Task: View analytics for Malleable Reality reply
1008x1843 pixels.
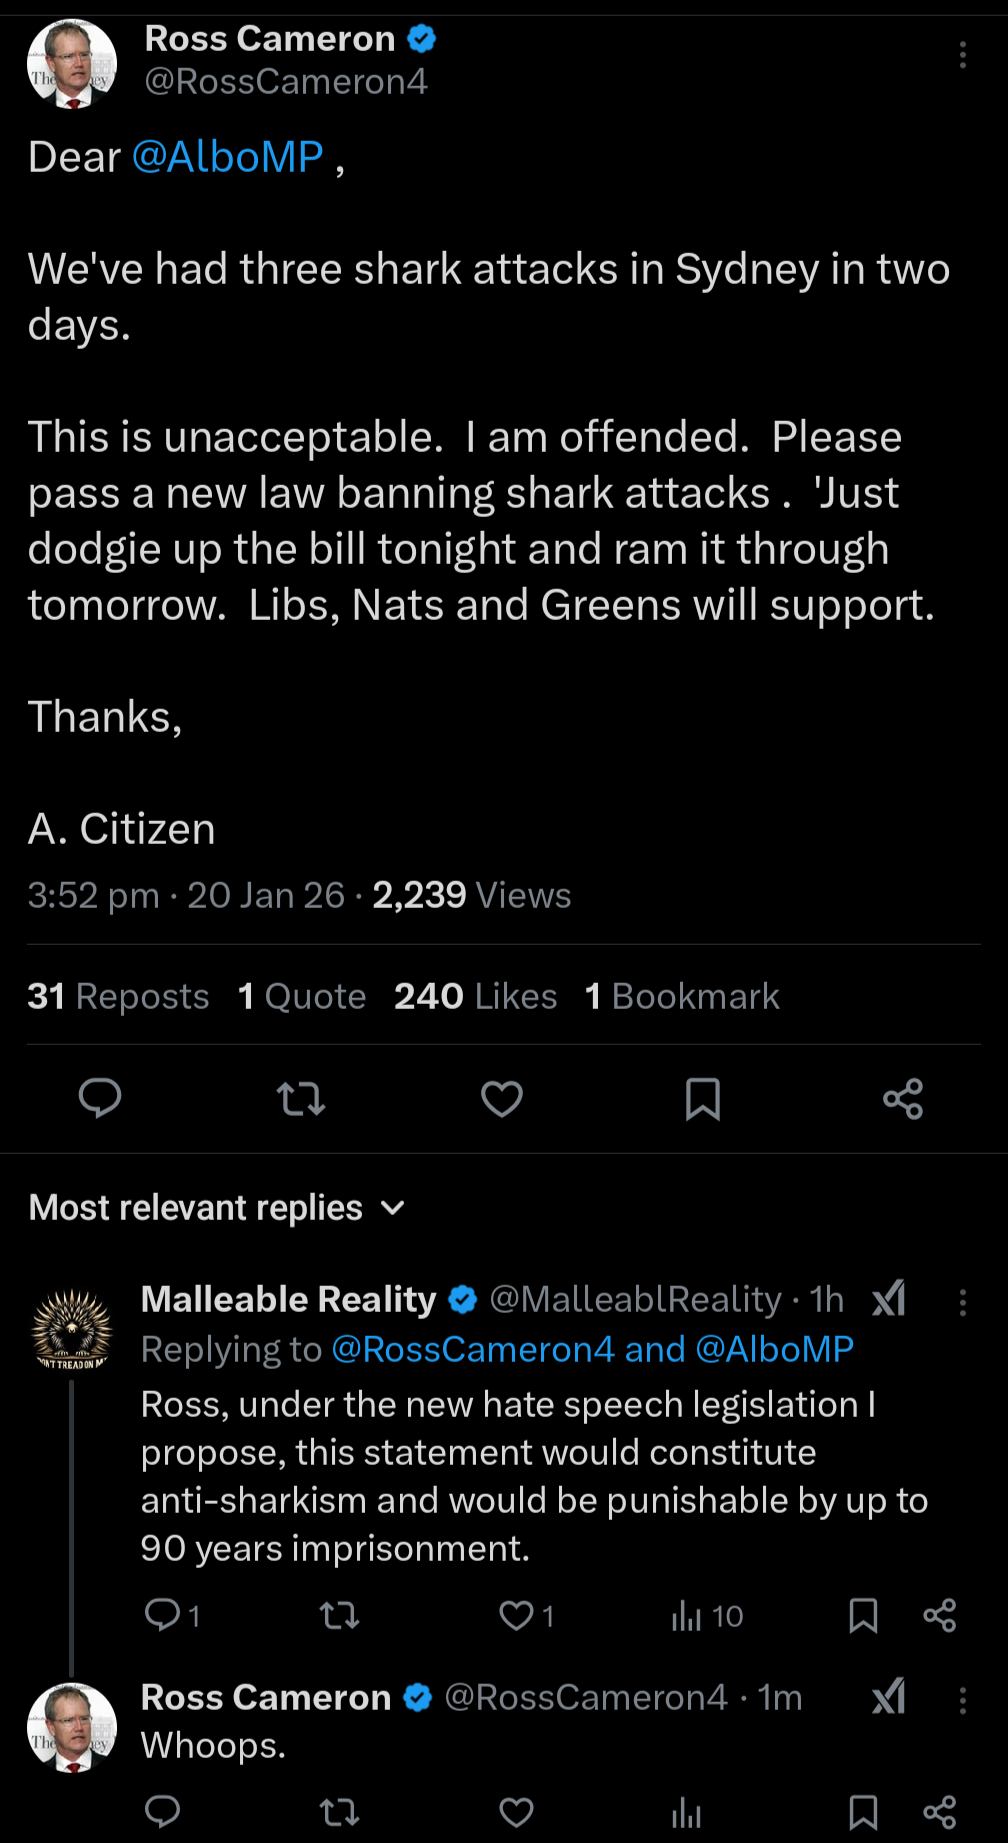Action: pos(687,1615)
